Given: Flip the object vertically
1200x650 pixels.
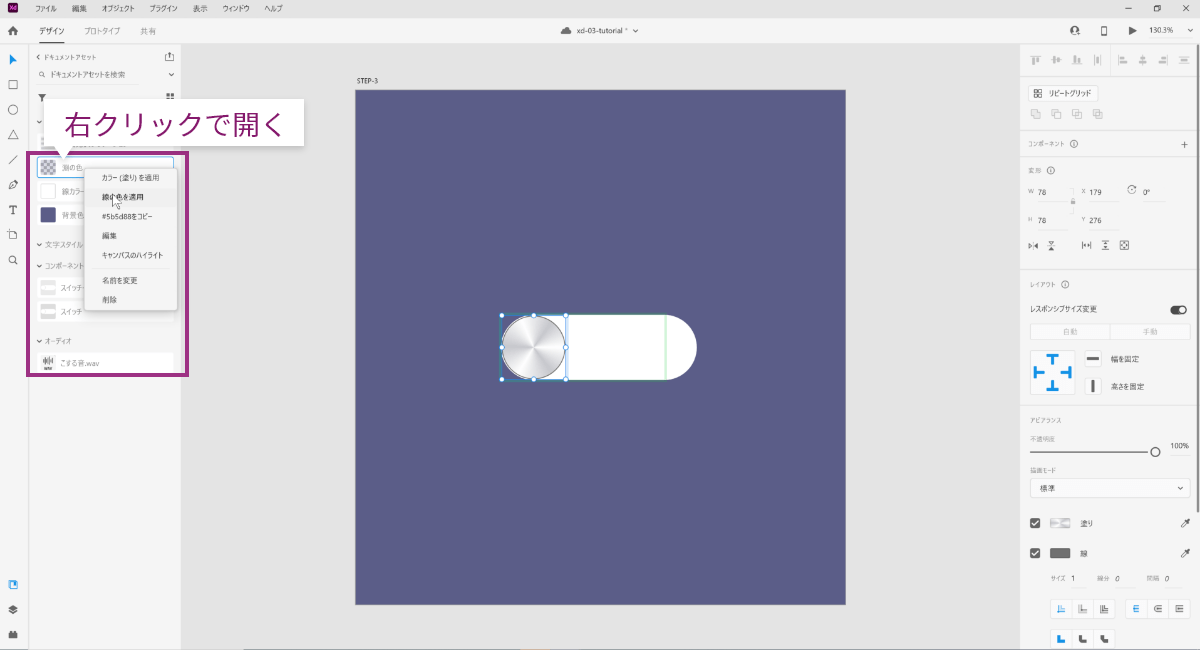Looking at the screenshot, I should (x=1051, y=245).
